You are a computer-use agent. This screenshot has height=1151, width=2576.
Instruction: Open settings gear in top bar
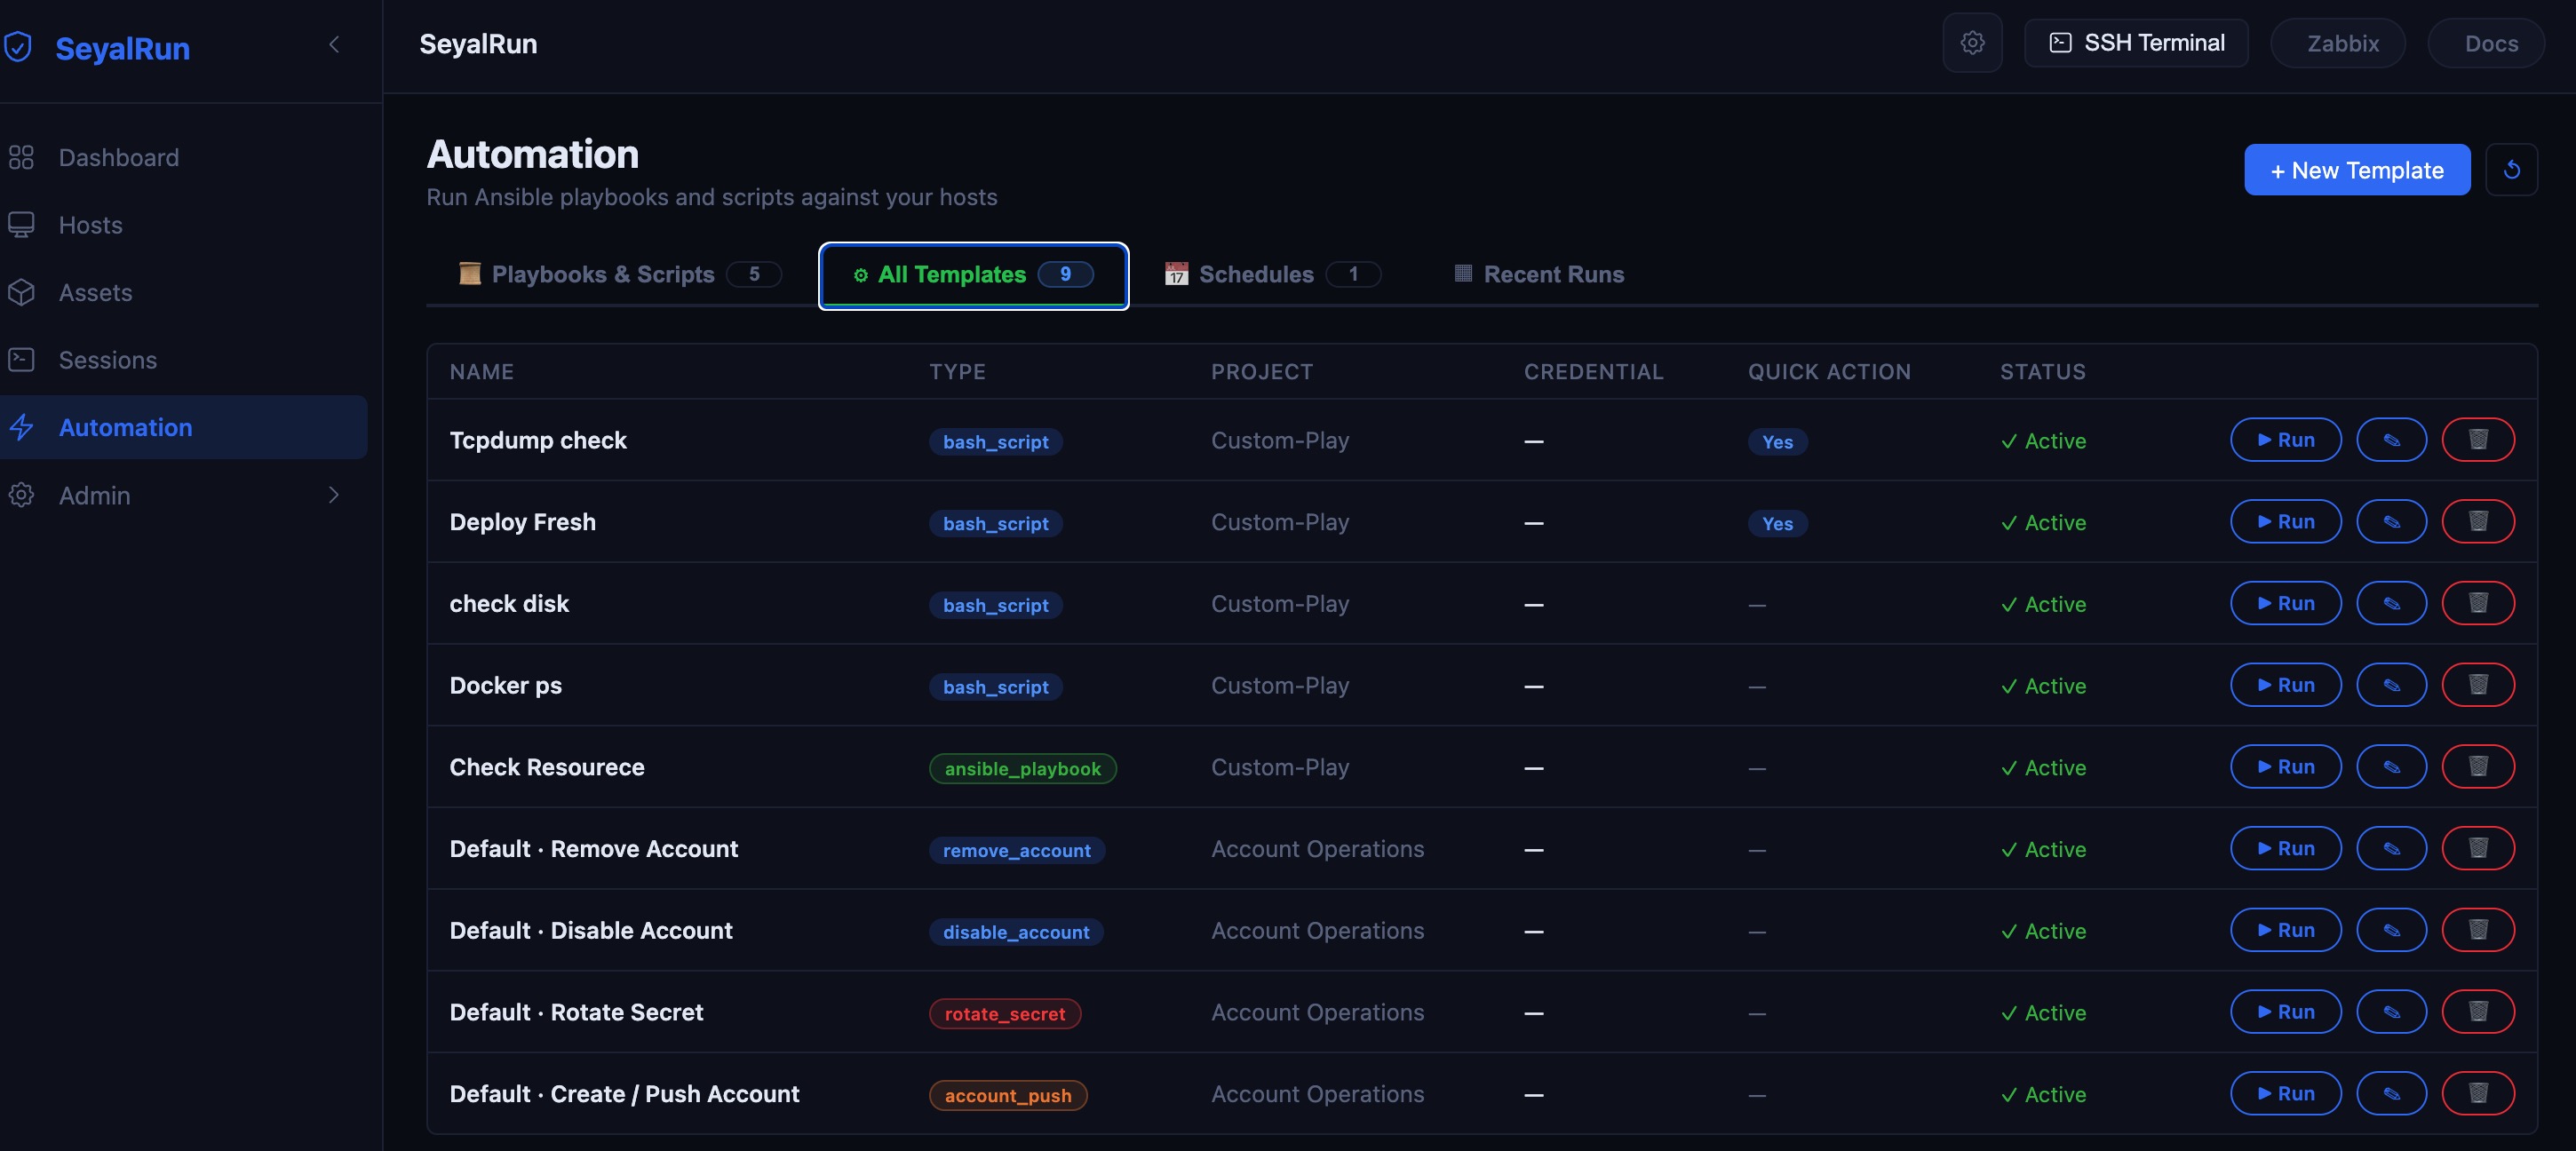point(1972,43)
